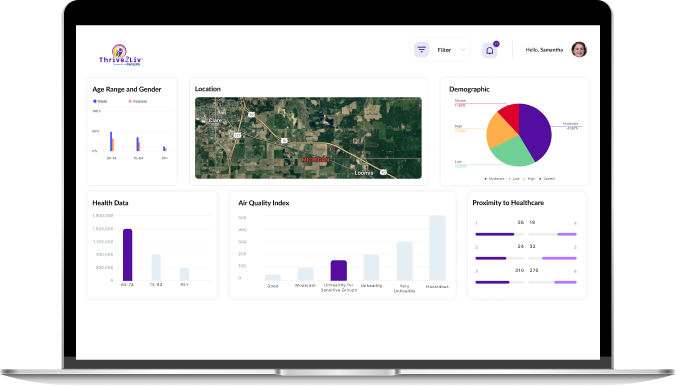The height and width of the screenshot is (386, 676).
Task: Open the Filter dropdown chevron
Action: [x=462, y=50]
